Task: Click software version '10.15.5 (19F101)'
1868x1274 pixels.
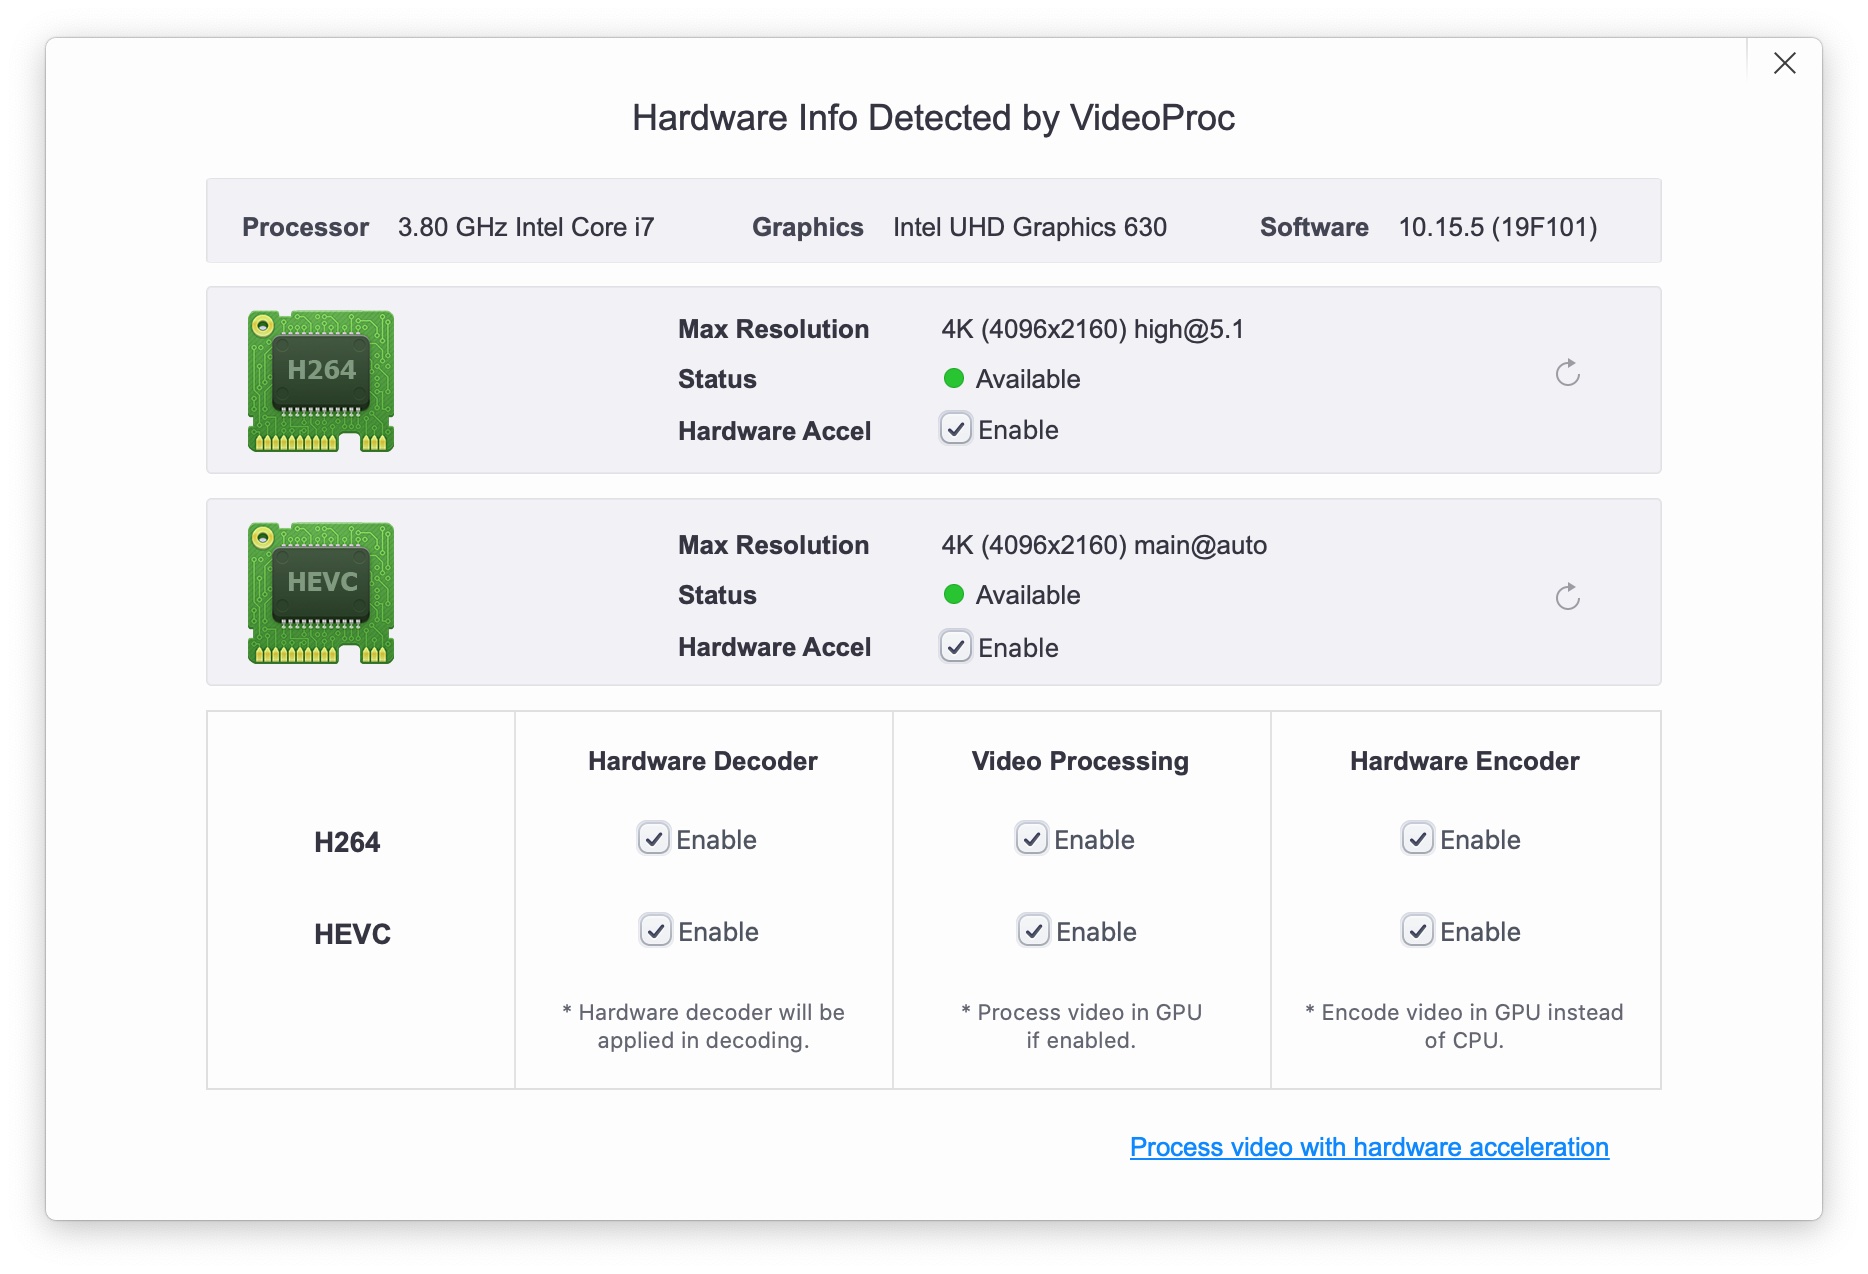Action: pos(1498,227)
